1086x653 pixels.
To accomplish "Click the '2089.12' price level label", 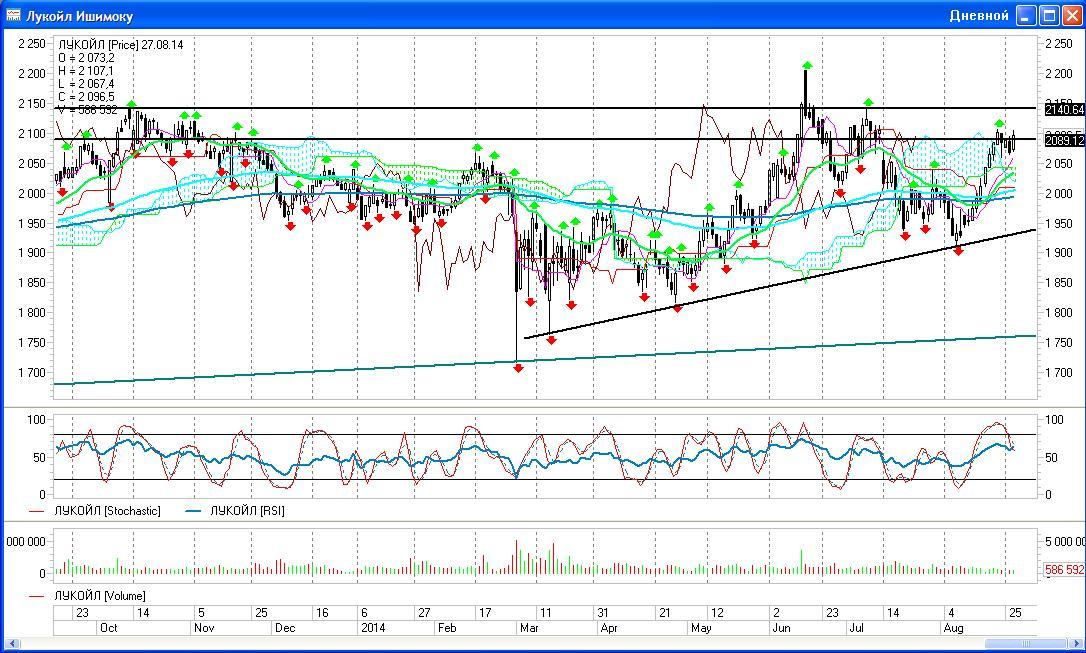I will click(x=1065, y=141).
